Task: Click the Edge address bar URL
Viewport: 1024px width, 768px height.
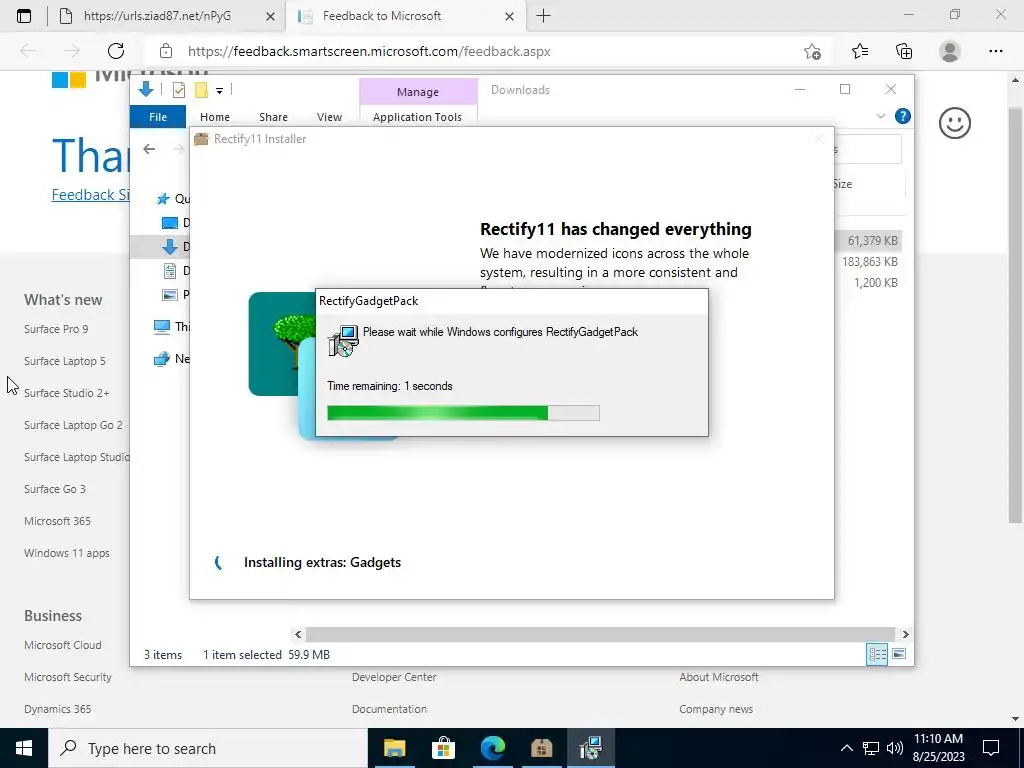Action: 369,51
